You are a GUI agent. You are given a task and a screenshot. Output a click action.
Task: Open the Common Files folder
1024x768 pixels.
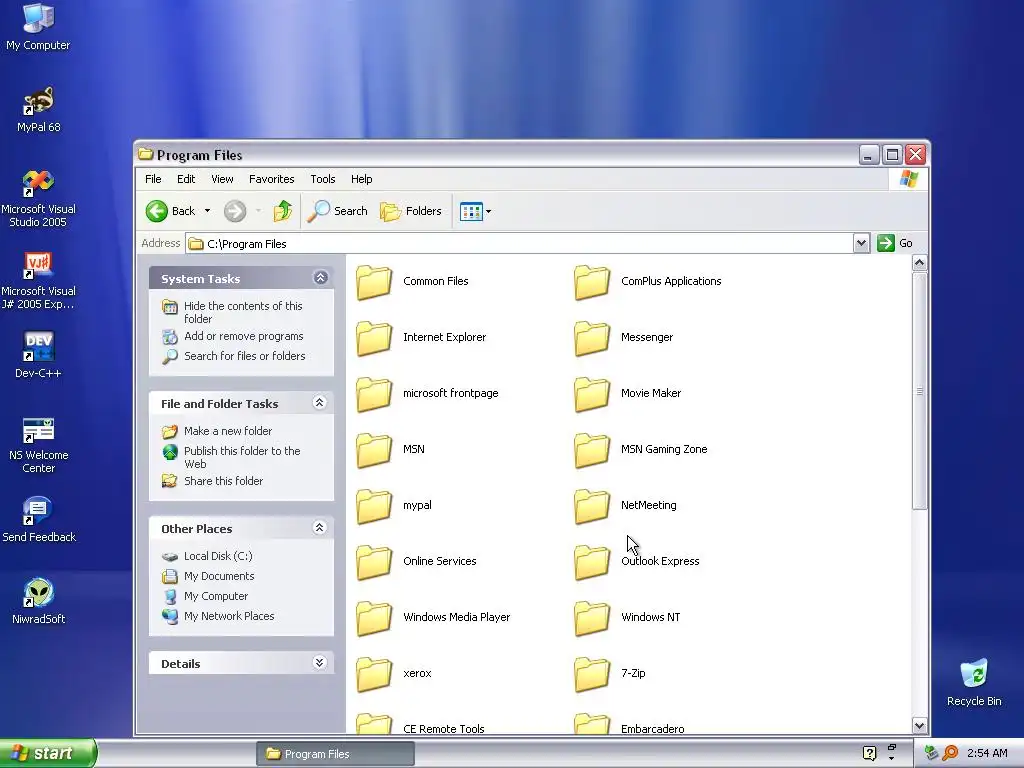413,281
